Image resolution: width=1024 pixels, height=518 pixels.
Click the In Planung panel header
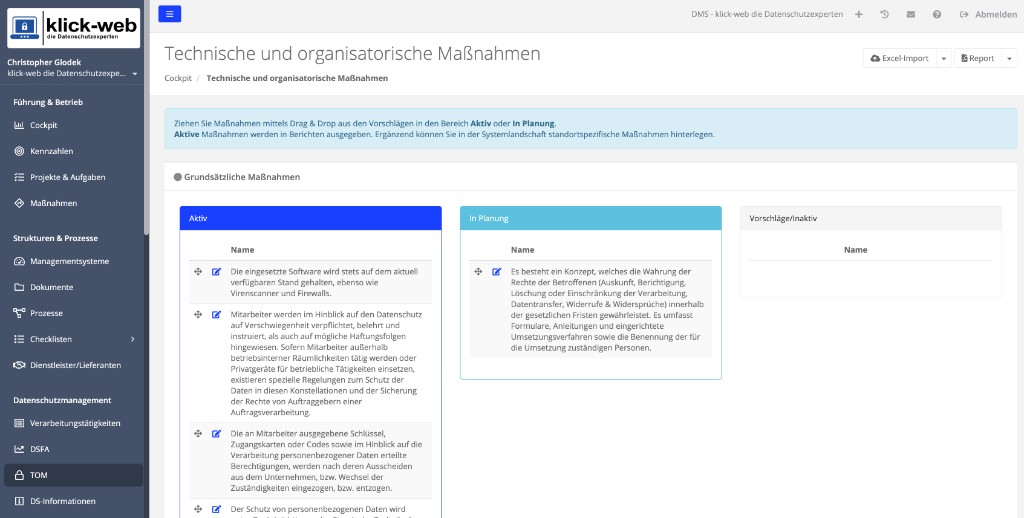click(x=591, y=218)
